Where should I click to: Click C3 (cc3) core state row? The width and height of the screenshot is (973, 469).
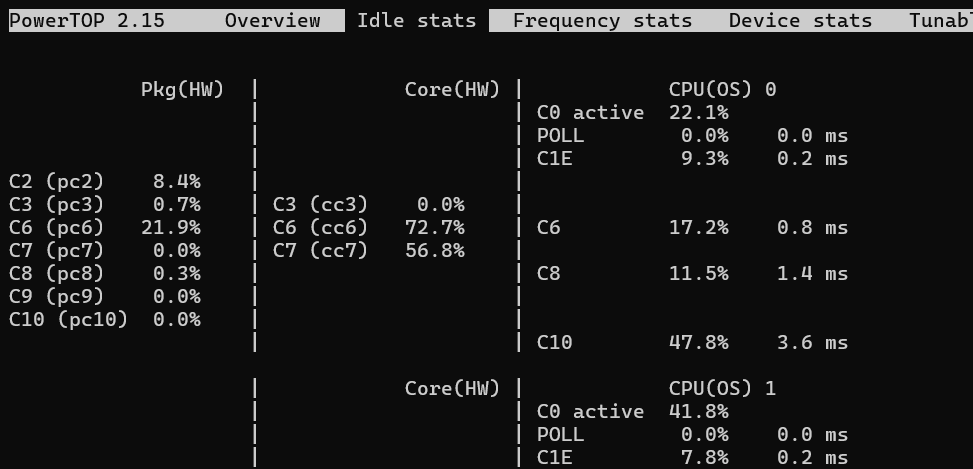[x=369, y=204]
